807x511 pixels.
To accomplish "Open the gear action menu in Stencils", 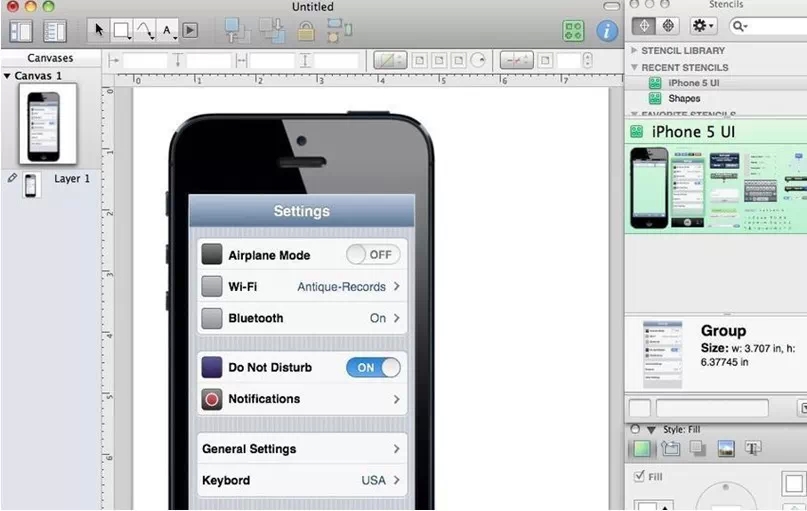I will pos(703,25).
